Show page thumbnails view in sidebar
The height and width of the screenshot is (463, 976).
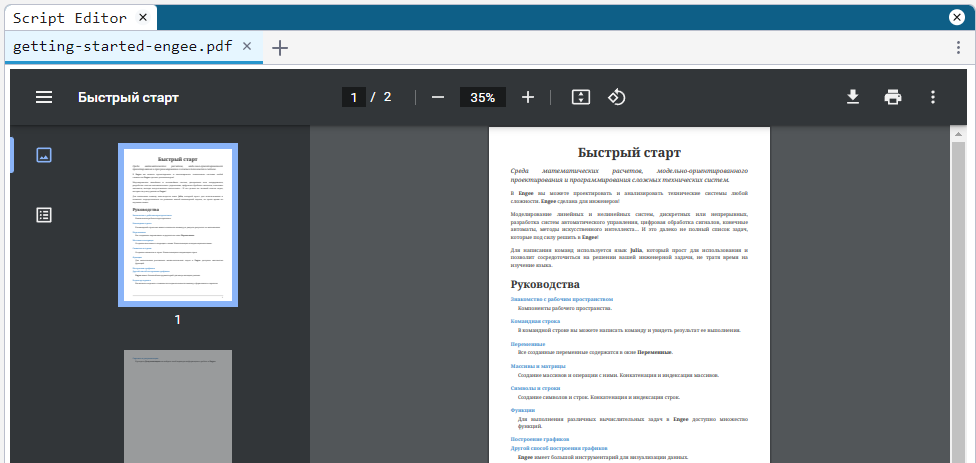point(44,155)
